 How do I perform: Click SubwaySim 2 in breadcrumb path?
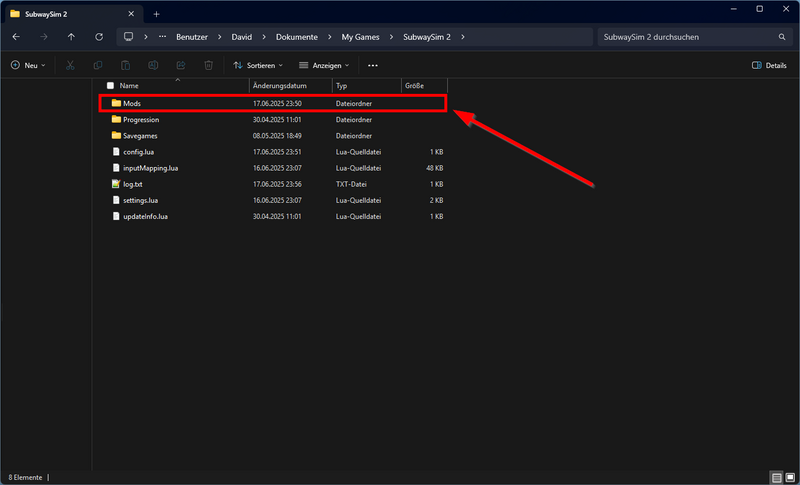[x=427, y=37]
